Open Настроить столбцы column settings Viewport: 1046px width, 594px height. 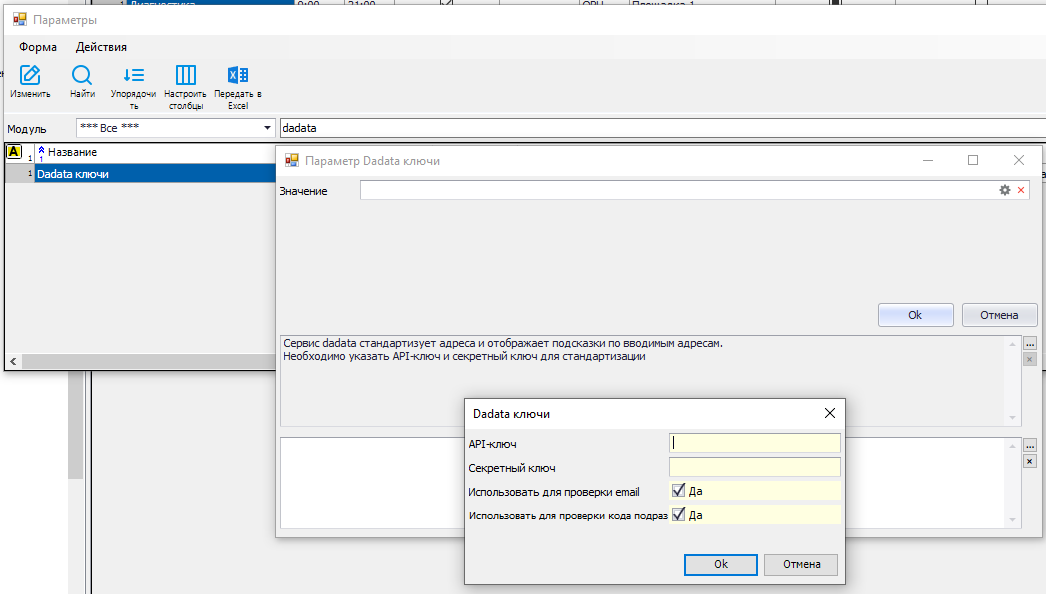pyautogui.click(x=185, y=76)
